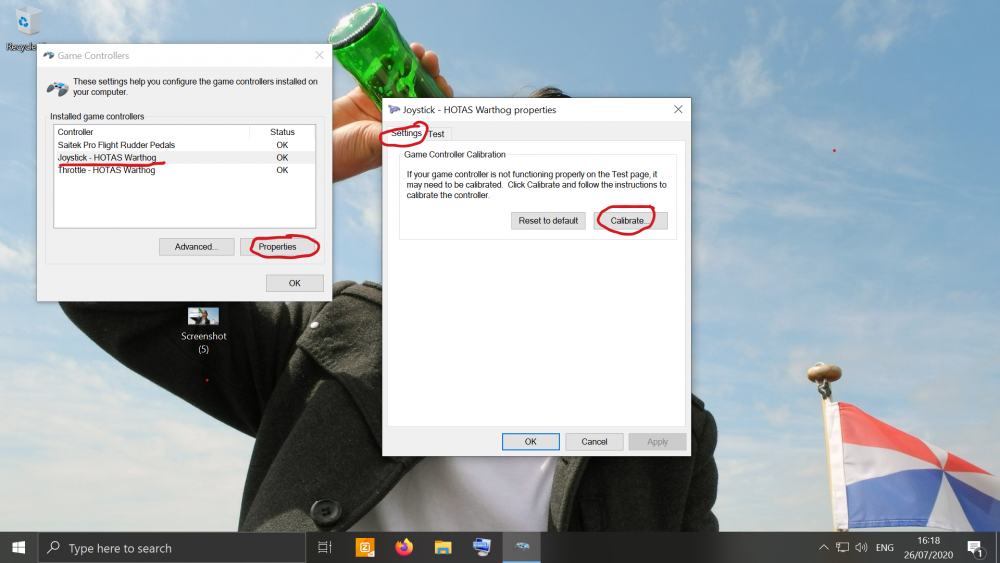The width and height of the screenshot is (1000, 563).
Task: Open Properties for the selected controller
Action: pyautogui.click(x=277, y=247)
